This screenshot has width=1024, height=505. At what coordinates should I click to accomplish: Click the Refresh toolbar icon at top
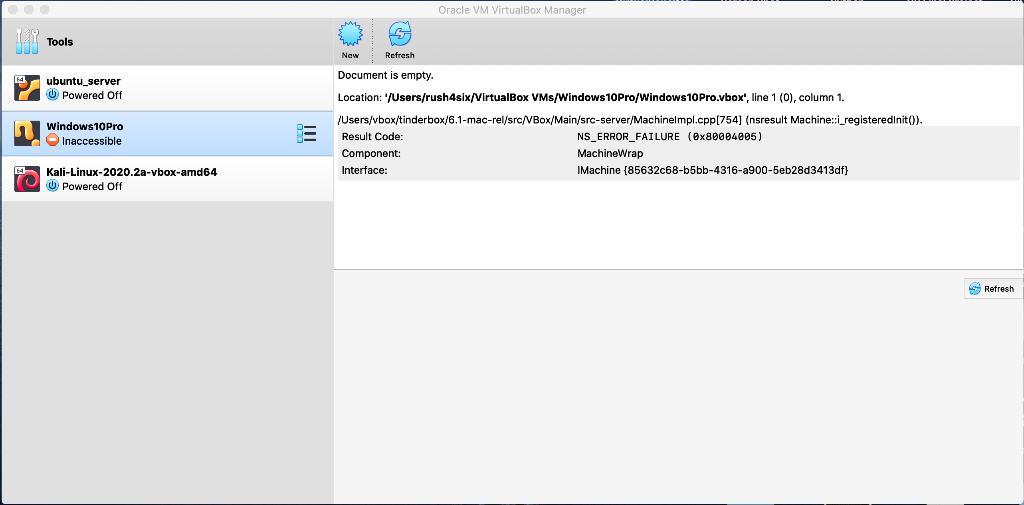400,34
